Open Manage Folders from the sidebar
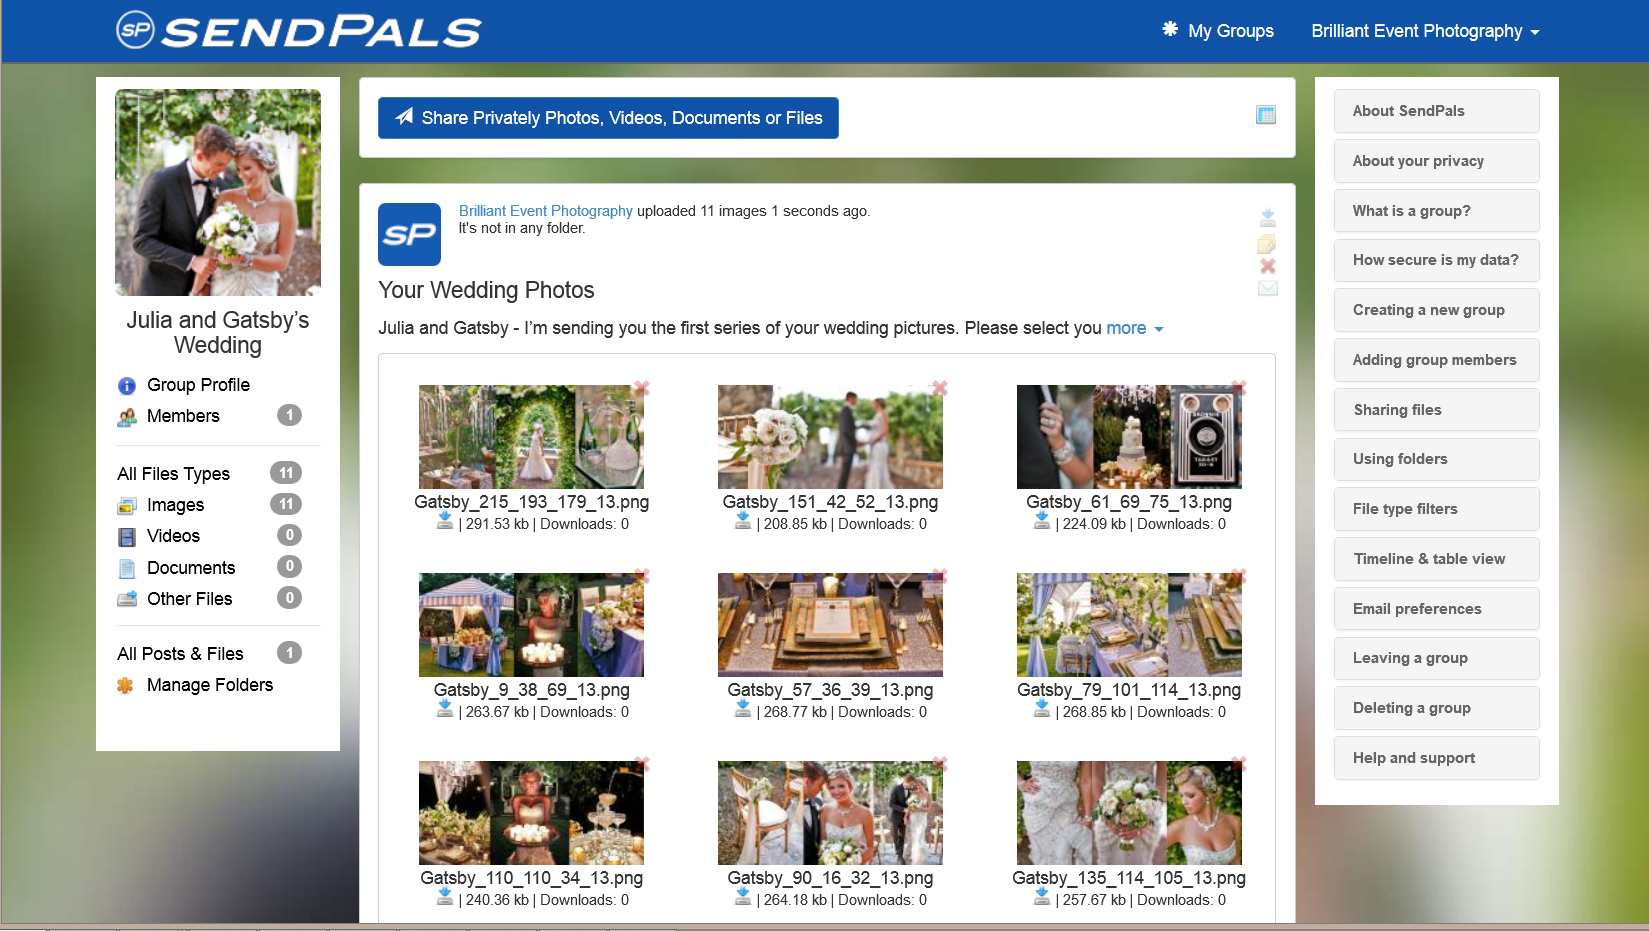 click(210, 685)
